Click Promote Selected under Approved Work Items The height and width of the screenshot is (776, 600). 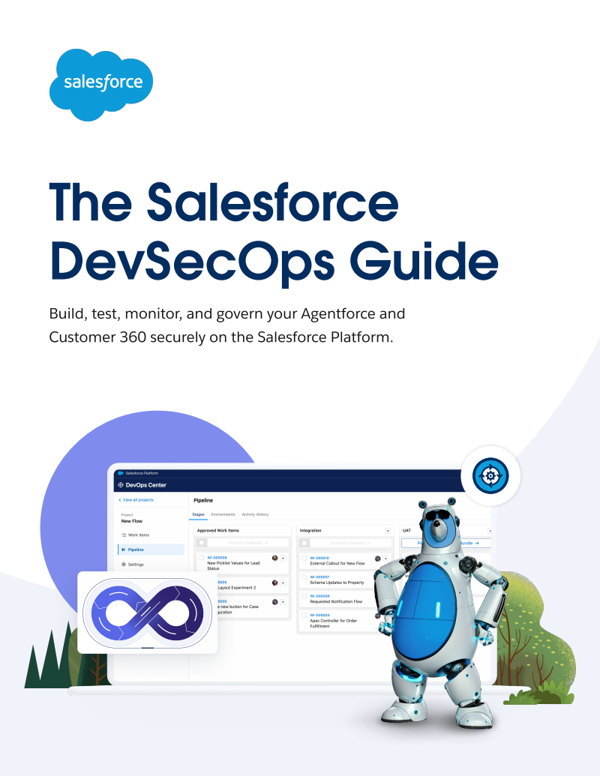248,543
